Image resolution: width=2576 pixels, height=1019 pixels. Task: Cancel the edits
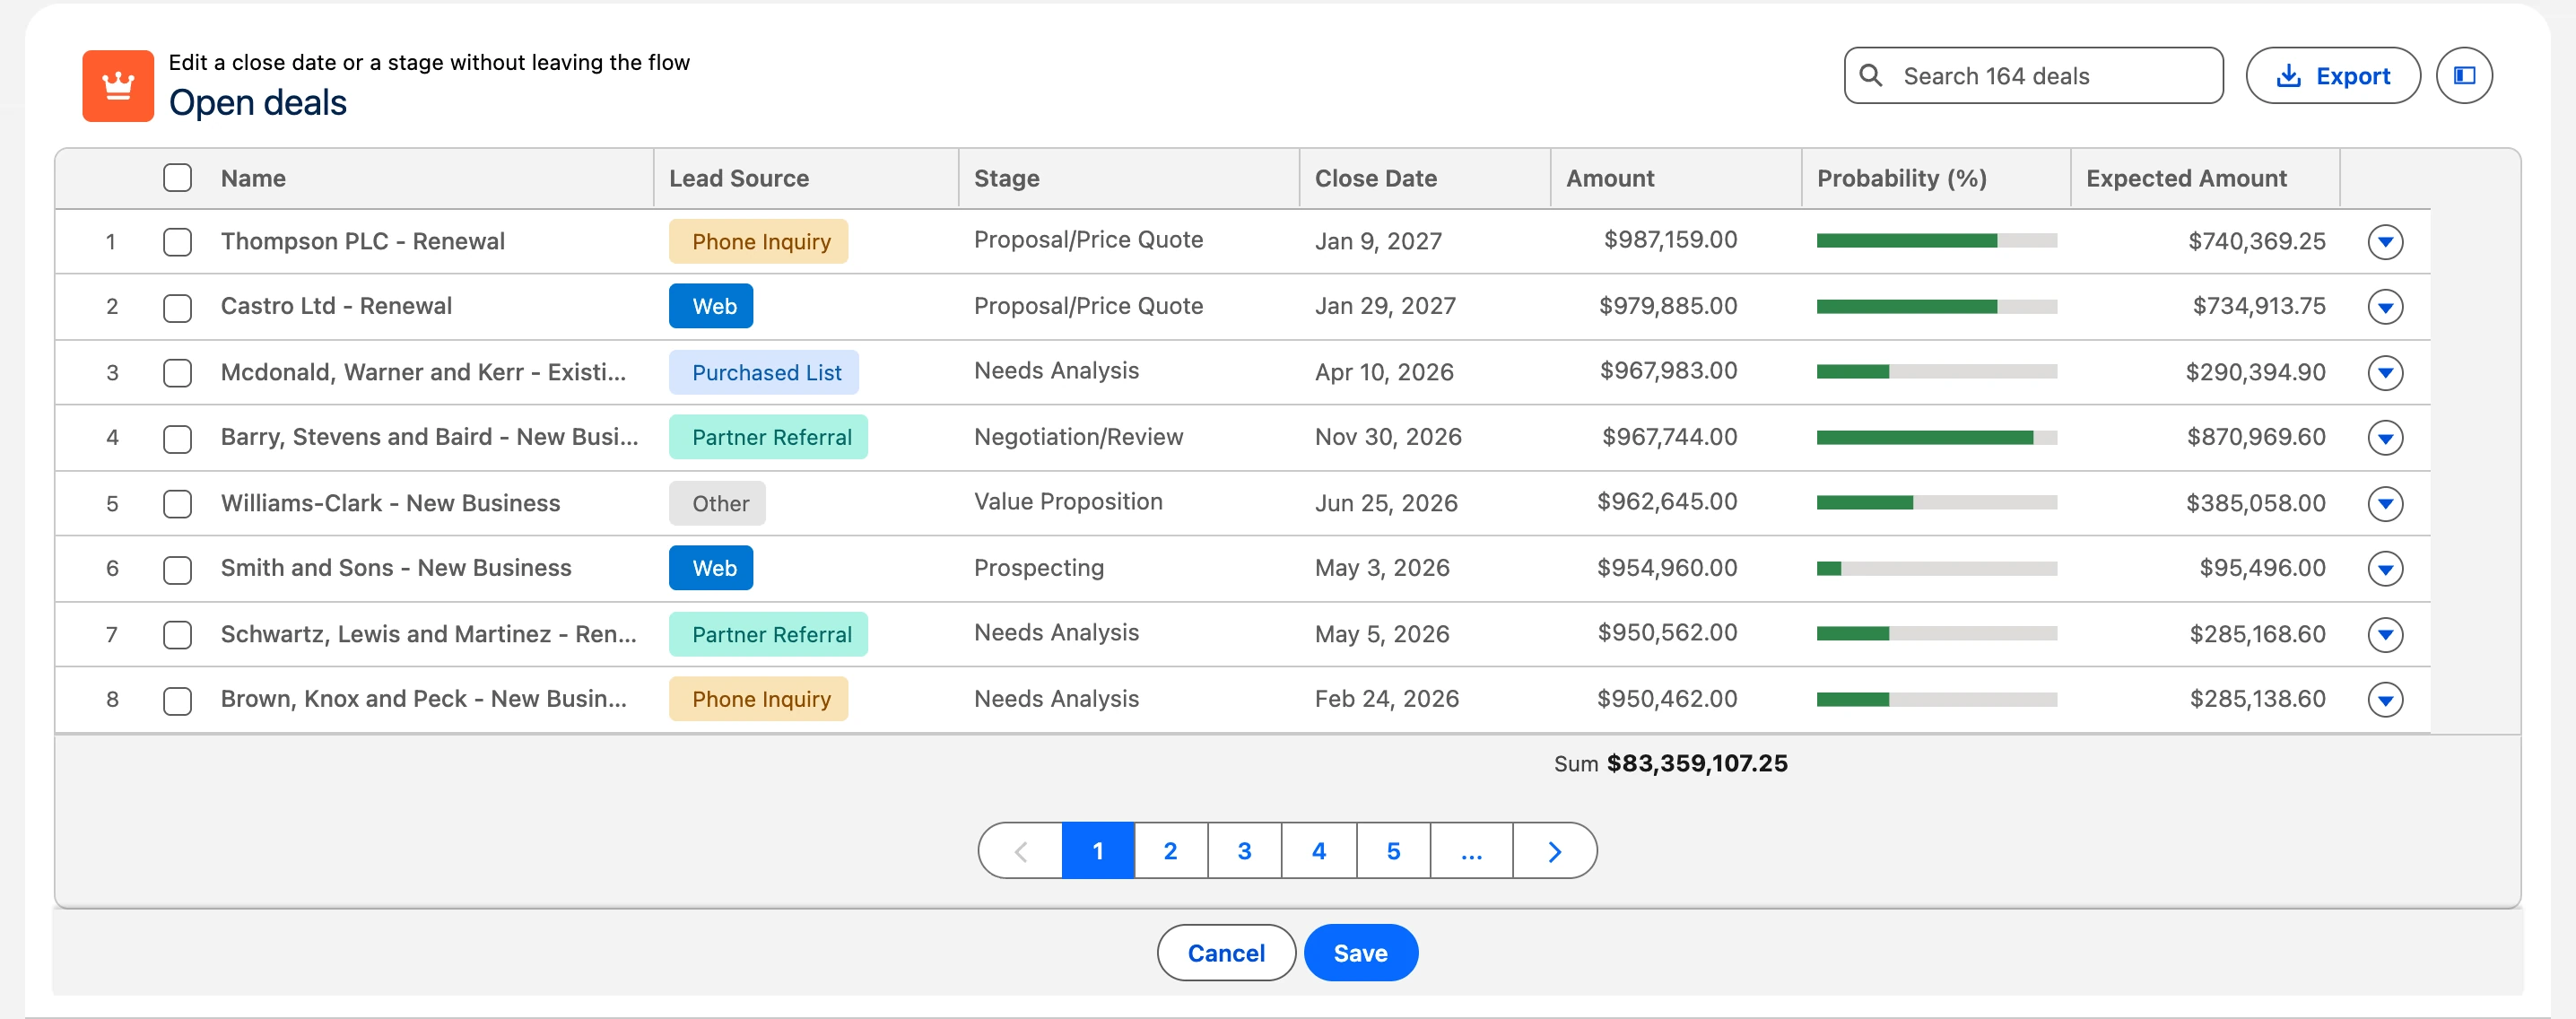[1226, 953]
